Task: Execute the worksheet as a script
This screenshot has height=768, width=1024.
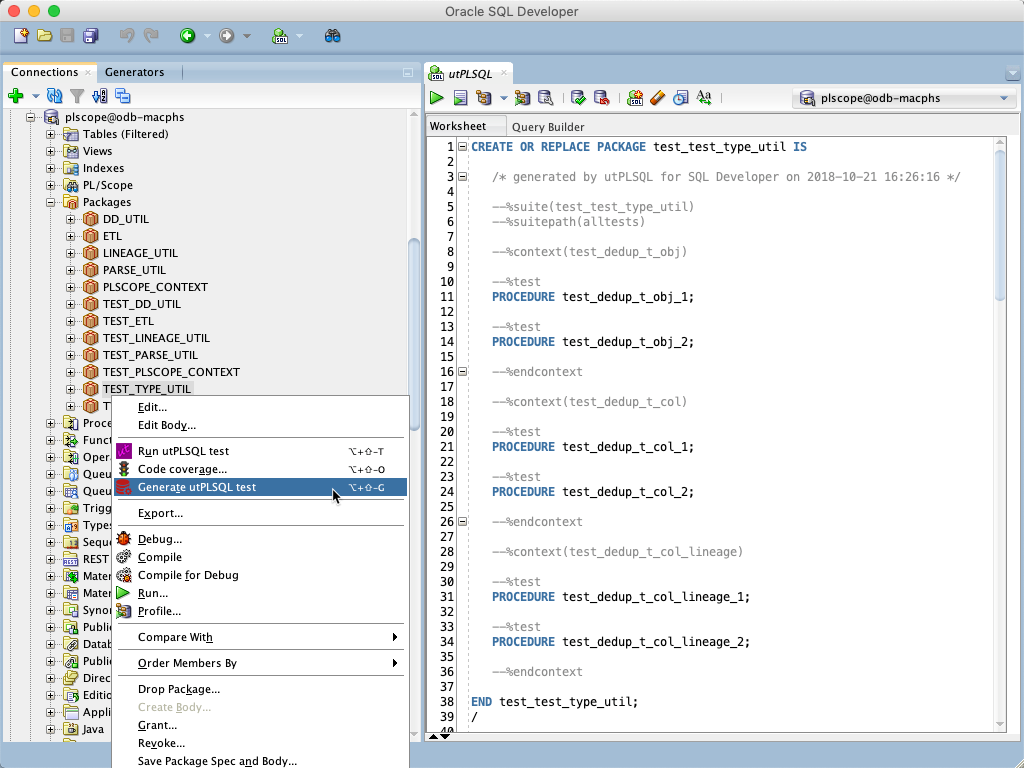Action: pos(461,97)
